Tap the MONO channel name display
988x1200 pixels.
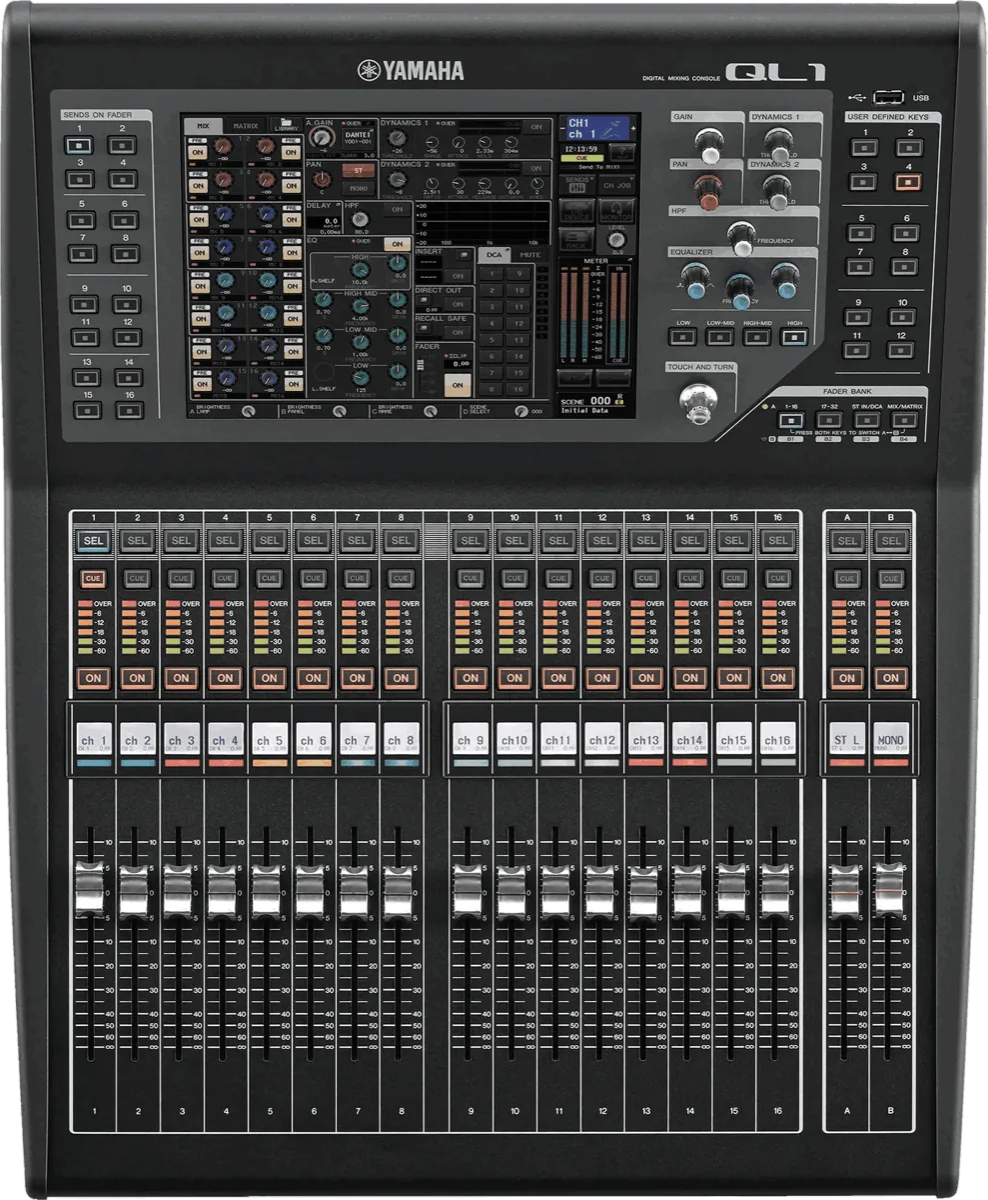coord(891,741)
